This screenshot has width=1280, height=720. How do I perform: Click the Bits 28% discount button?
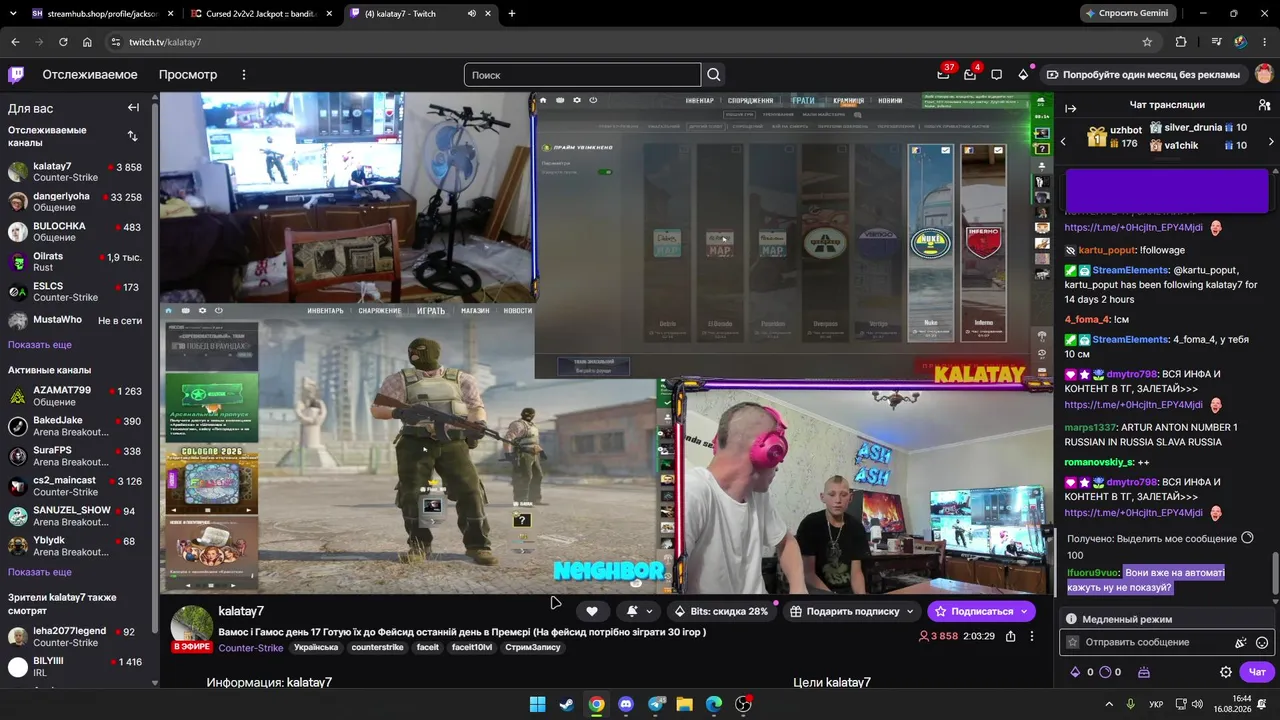point(722,611)
